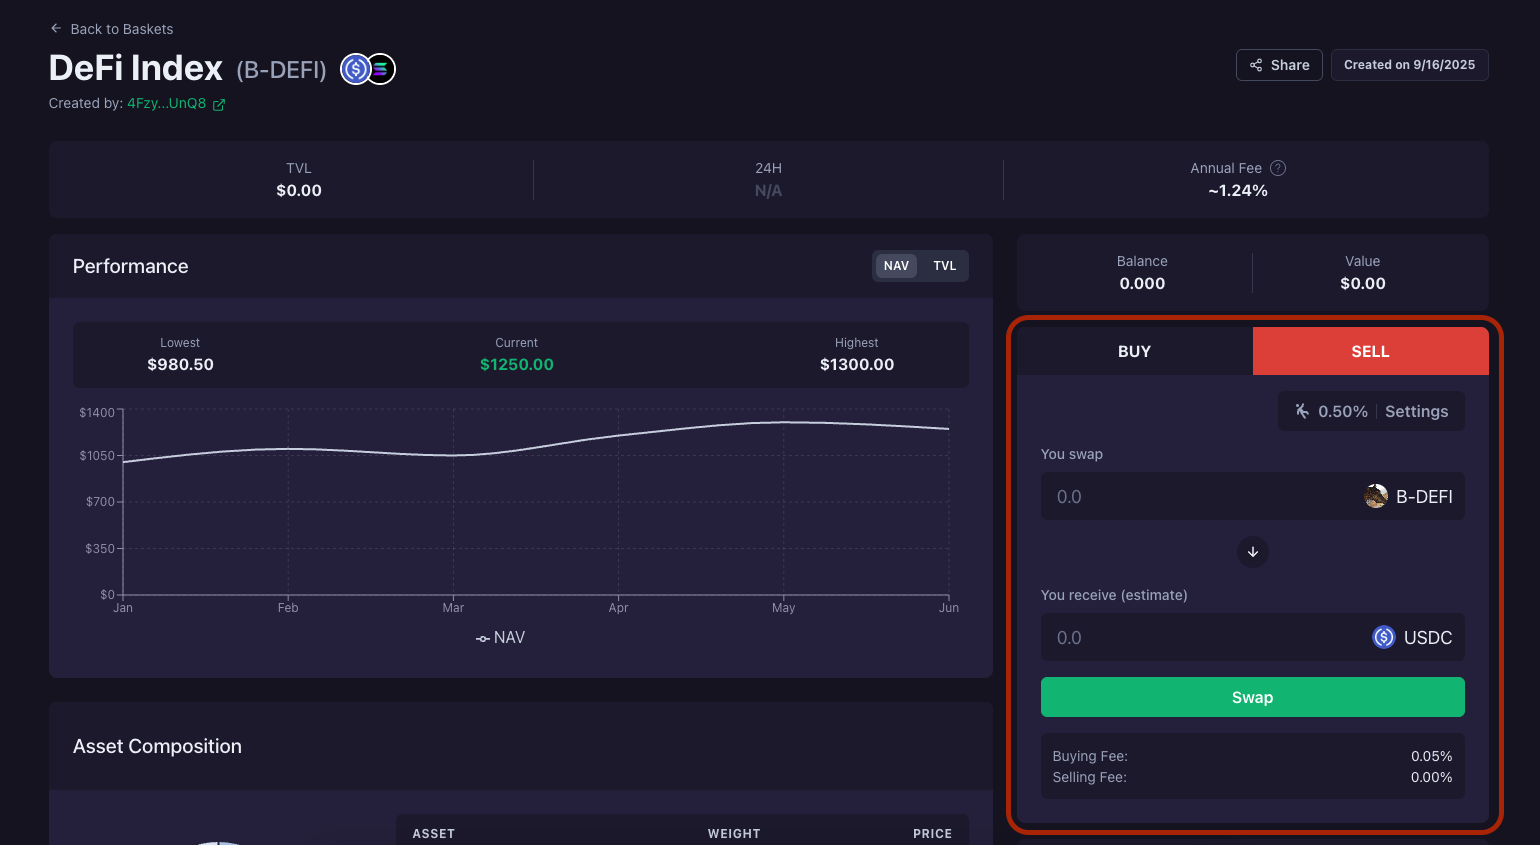Click the USDC token icon beside DeFi Index title
Image resolution: width=1540 pixels, height=845 pixels.
[x=355, y=69]
